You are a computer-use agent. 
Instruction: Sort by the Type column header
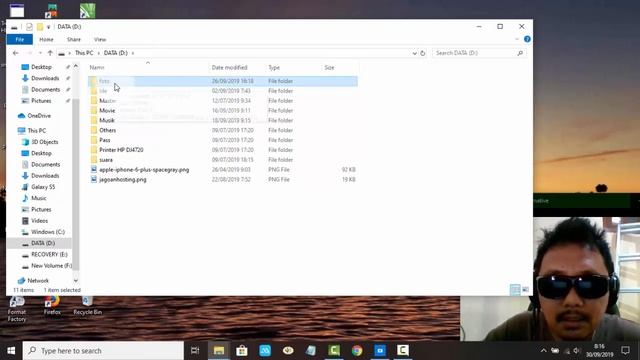pos(274,67)
